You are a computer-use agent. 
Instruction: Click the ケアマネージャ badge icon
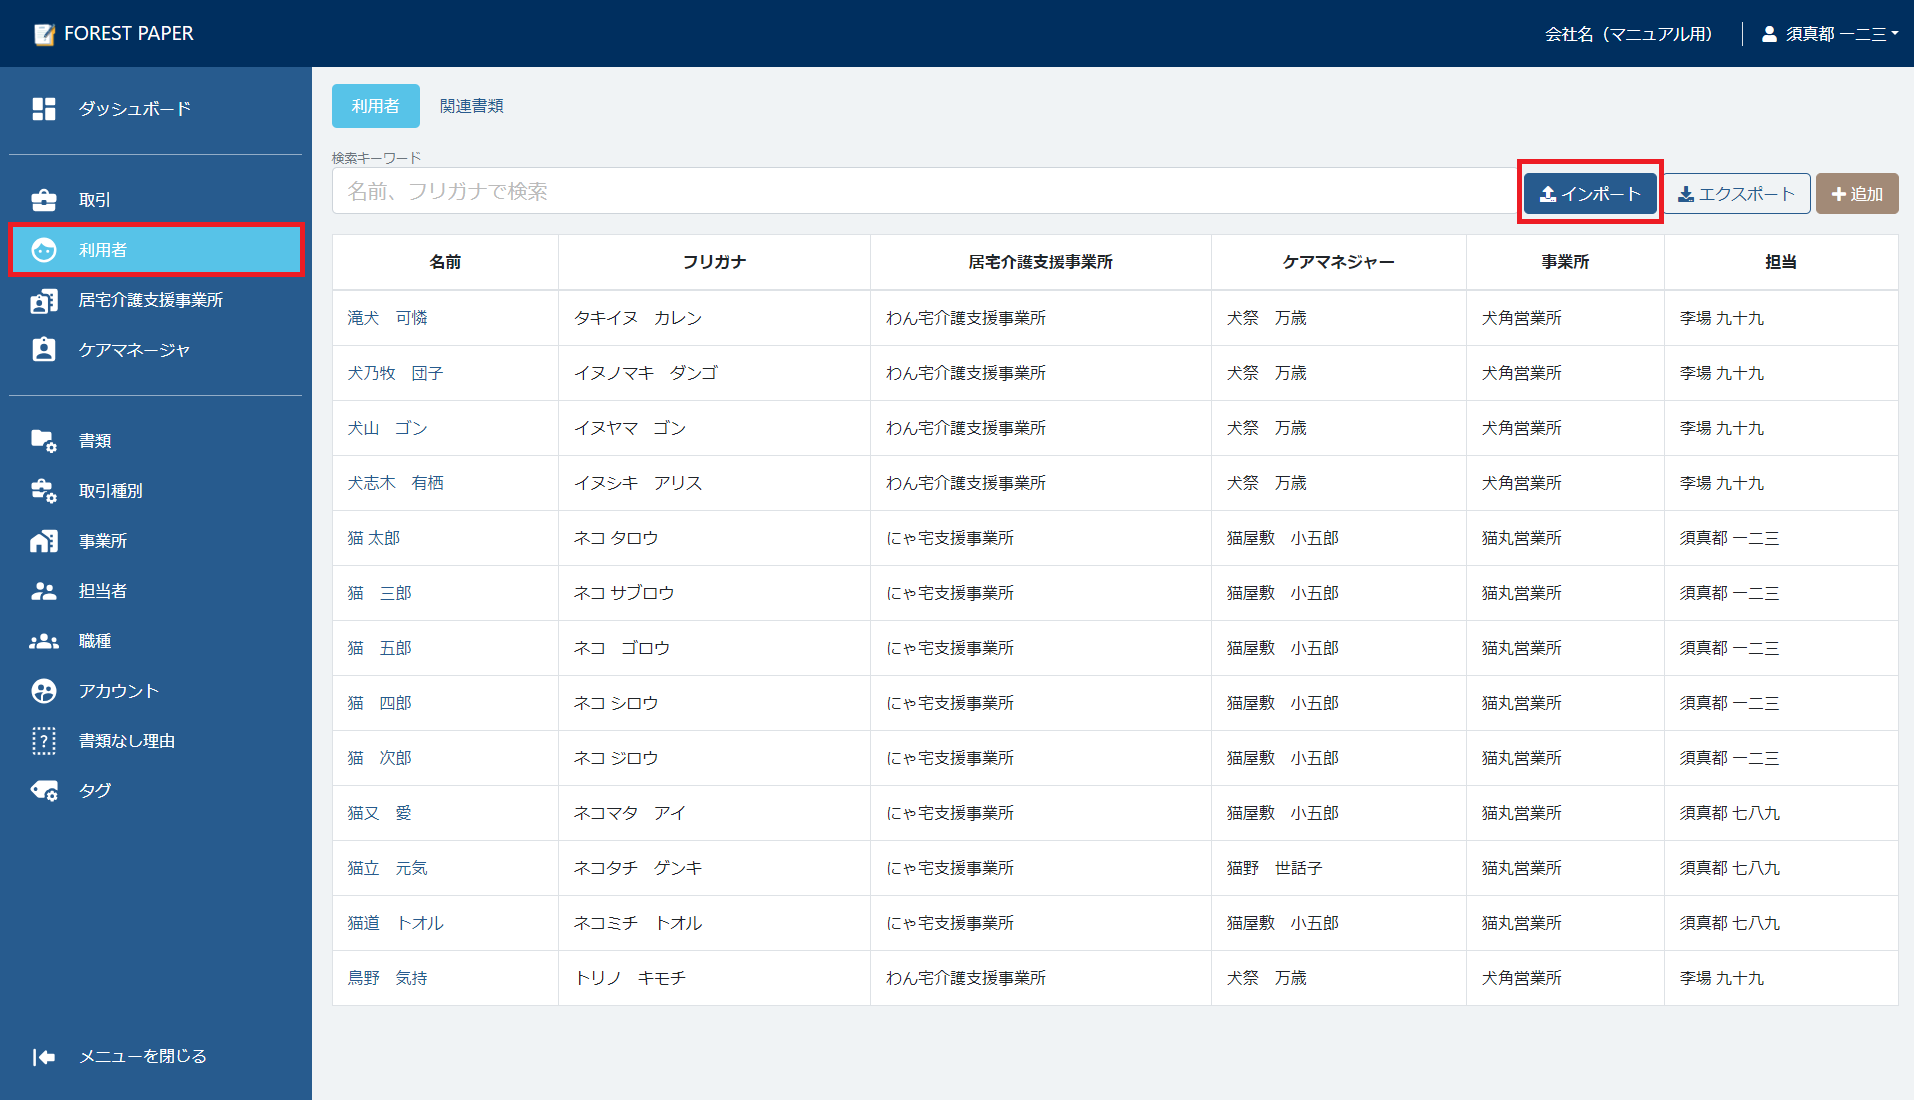[44, 350]
